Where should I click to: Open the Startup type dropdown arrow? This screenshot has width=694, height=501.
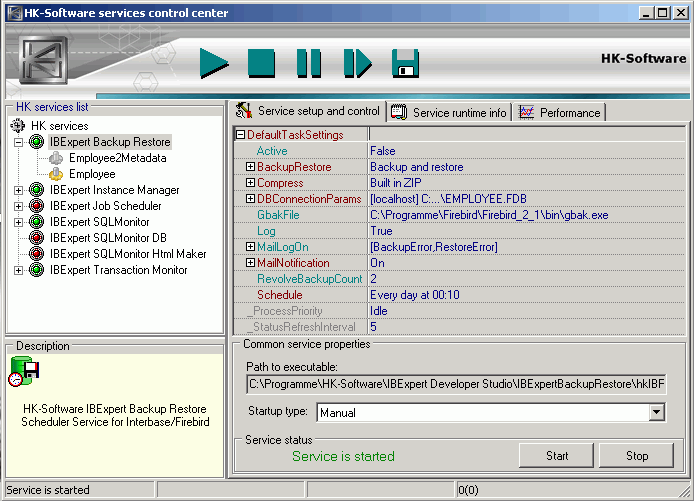(656, 412)
